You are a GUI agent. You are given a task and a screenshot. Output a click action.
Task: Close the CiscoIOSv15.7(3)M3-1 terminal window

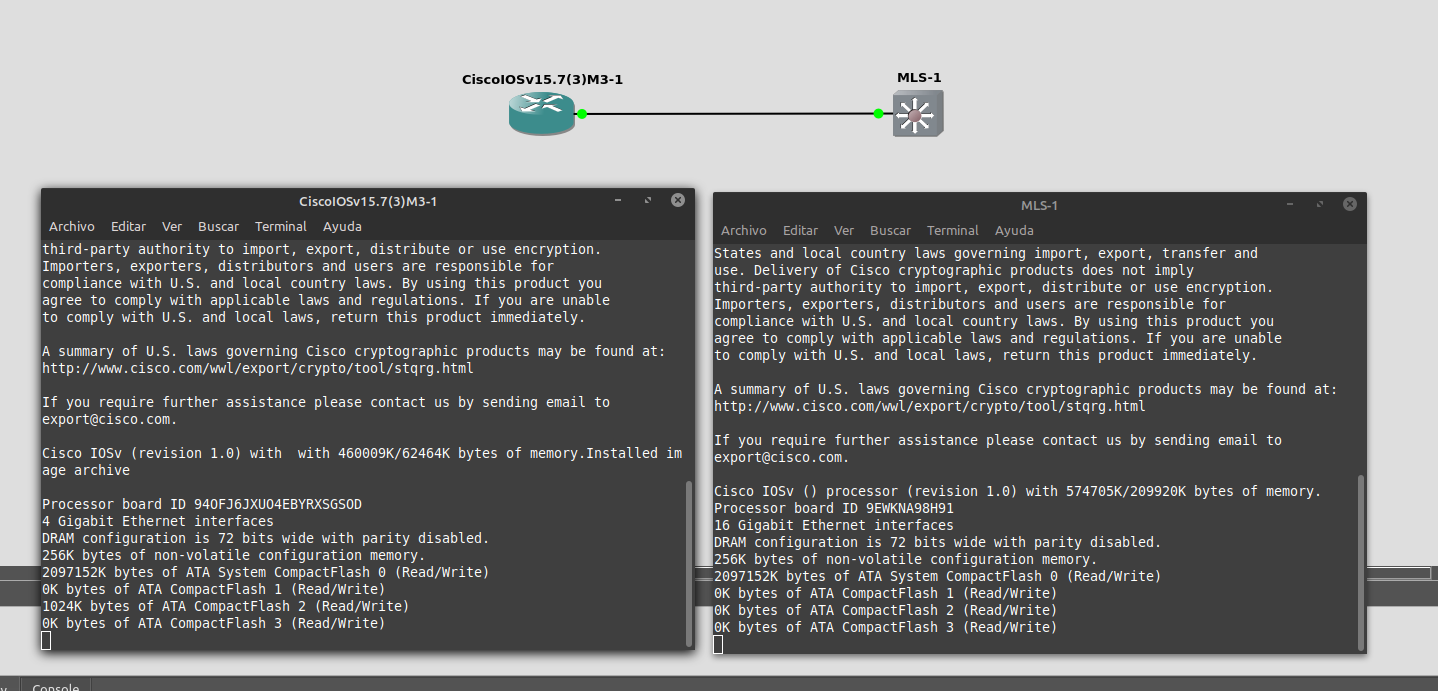pyautogui.click(x=677, y=200)
